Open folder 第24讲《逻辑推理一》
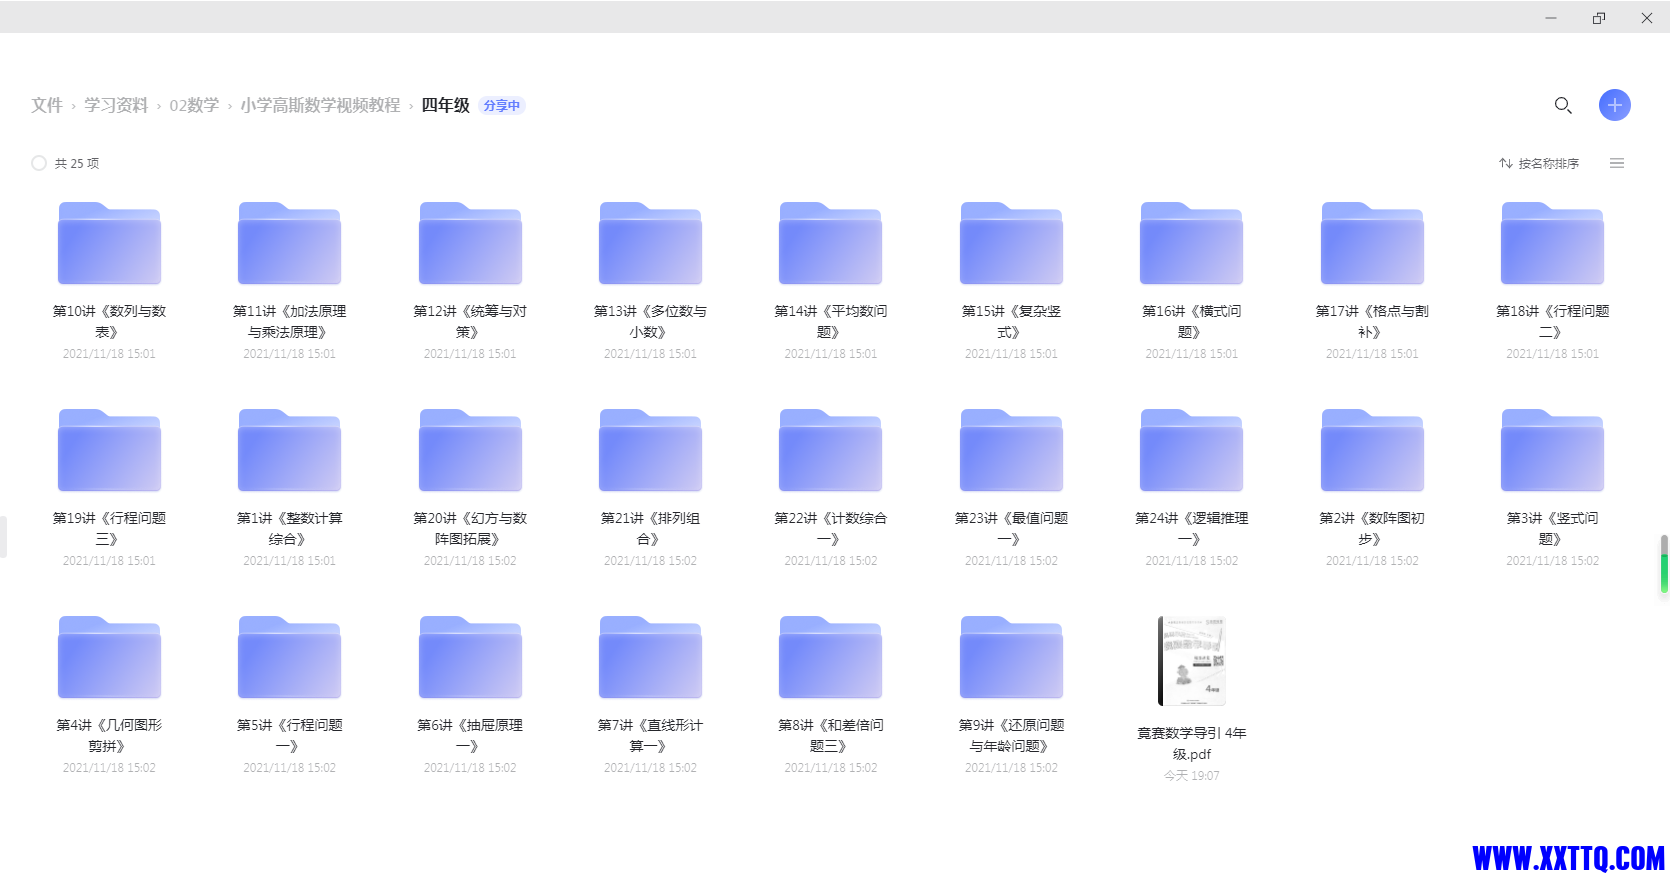1670x878 pixels. tap(1192, 450)
